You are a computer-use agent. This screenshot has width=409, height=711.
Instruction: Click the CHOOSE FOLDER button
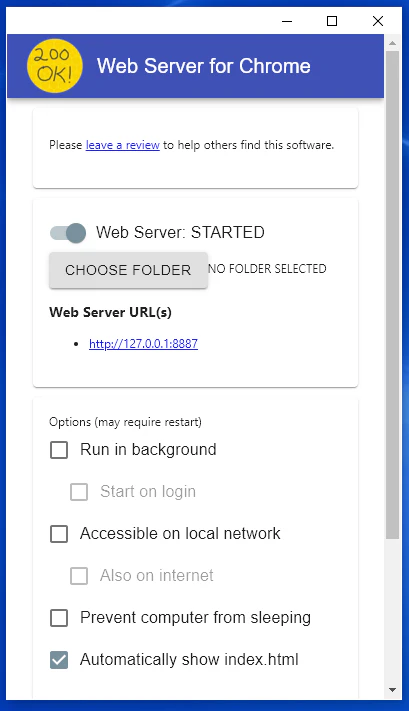click(x=128, y=270)
